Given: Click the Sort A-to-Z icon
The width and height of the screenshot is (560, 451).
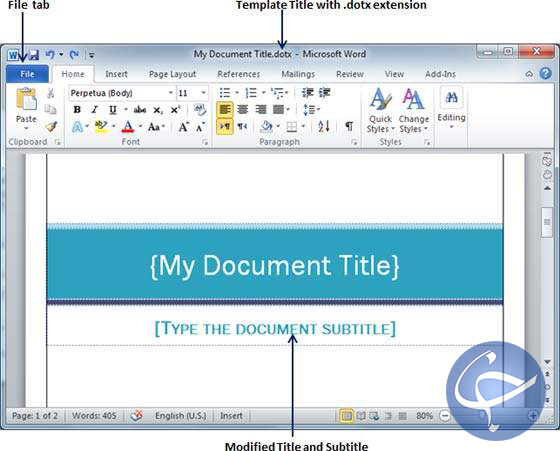Looking at the screenshot, I should 324,126.
